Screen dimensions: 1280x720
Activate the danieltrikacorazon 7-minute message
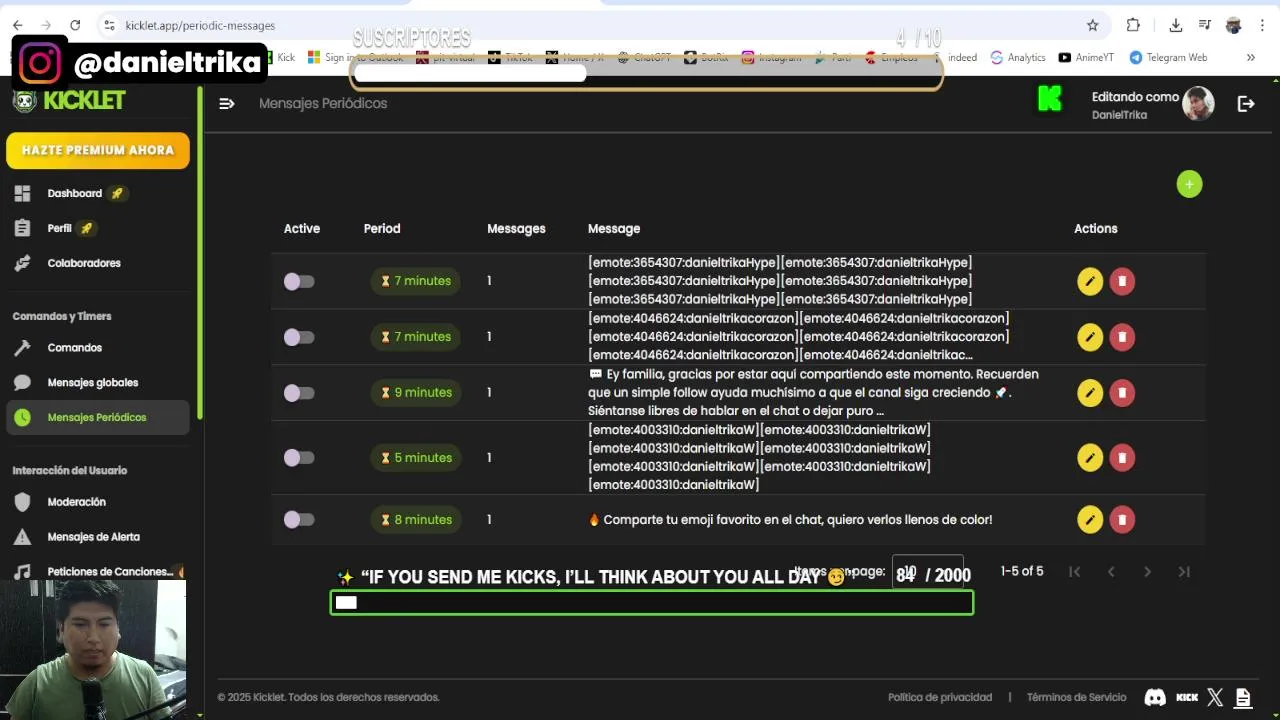tap(299, 338)
